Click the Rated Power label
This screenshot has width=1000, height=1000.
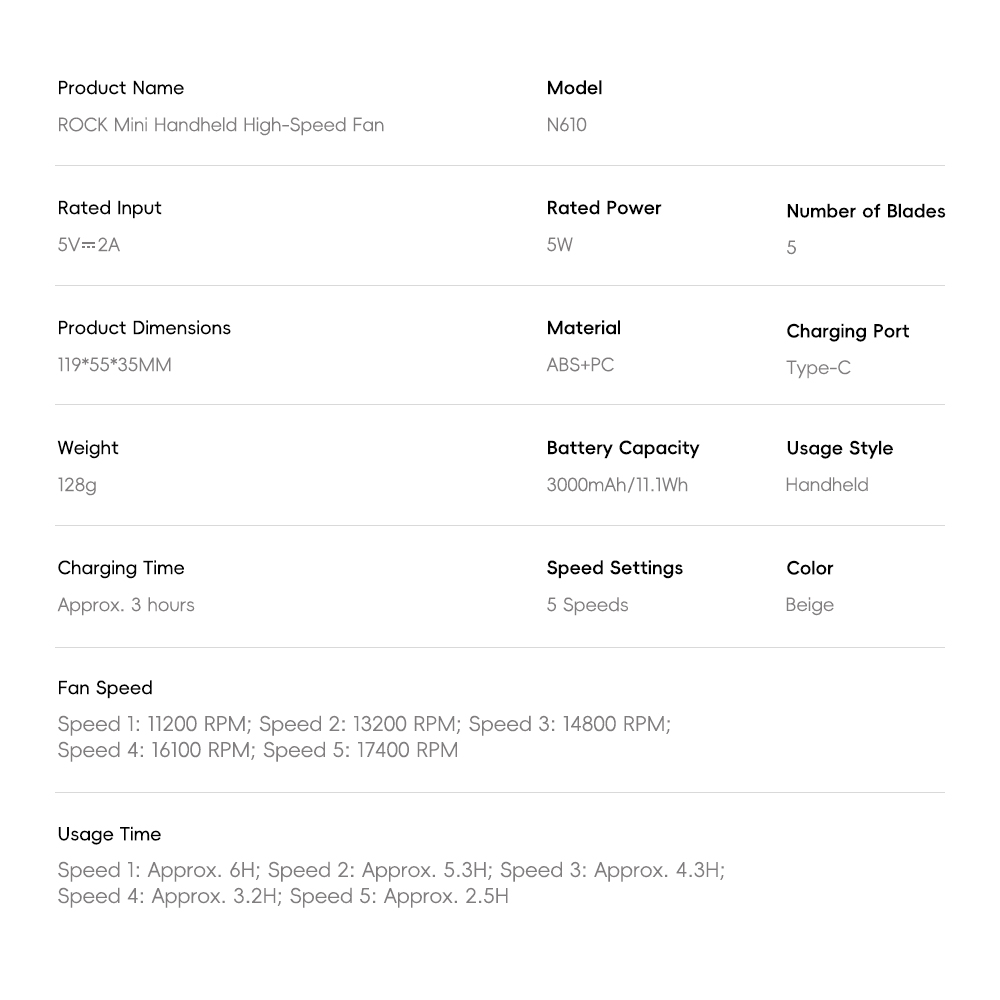coord(603,208)
